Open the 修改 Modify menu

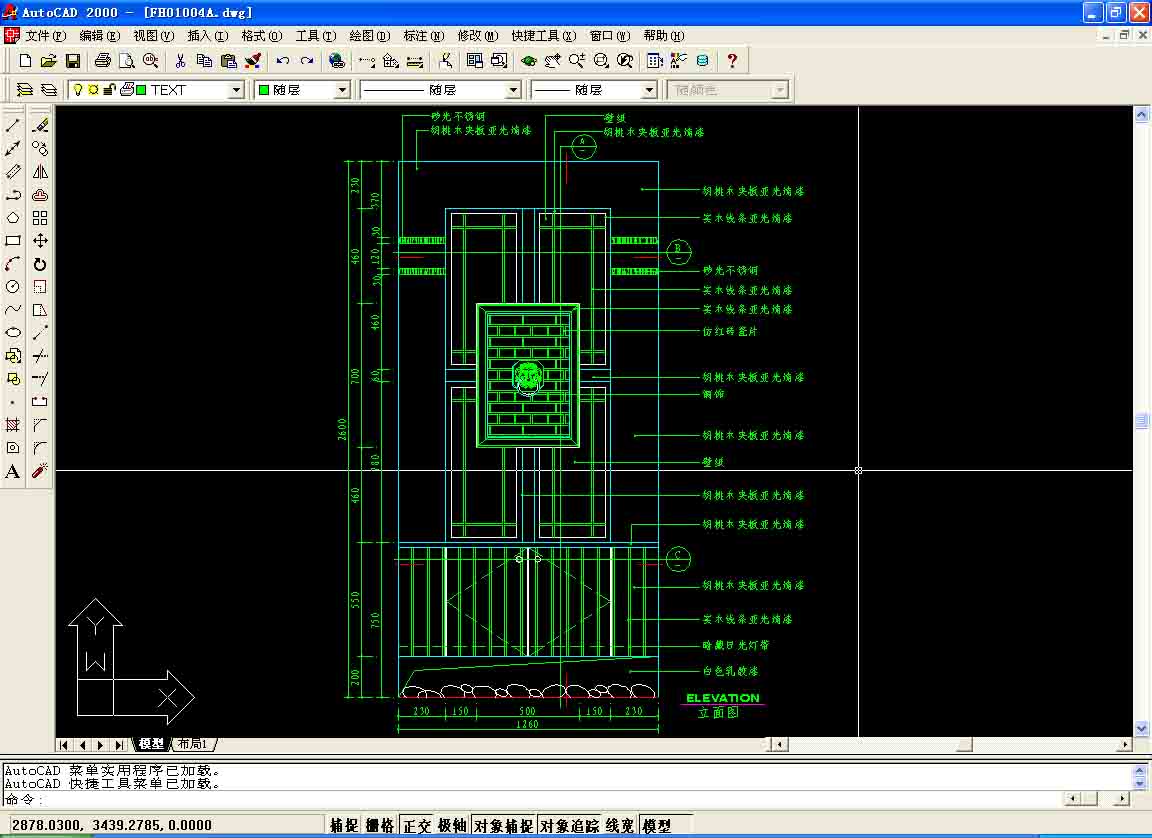478,35
